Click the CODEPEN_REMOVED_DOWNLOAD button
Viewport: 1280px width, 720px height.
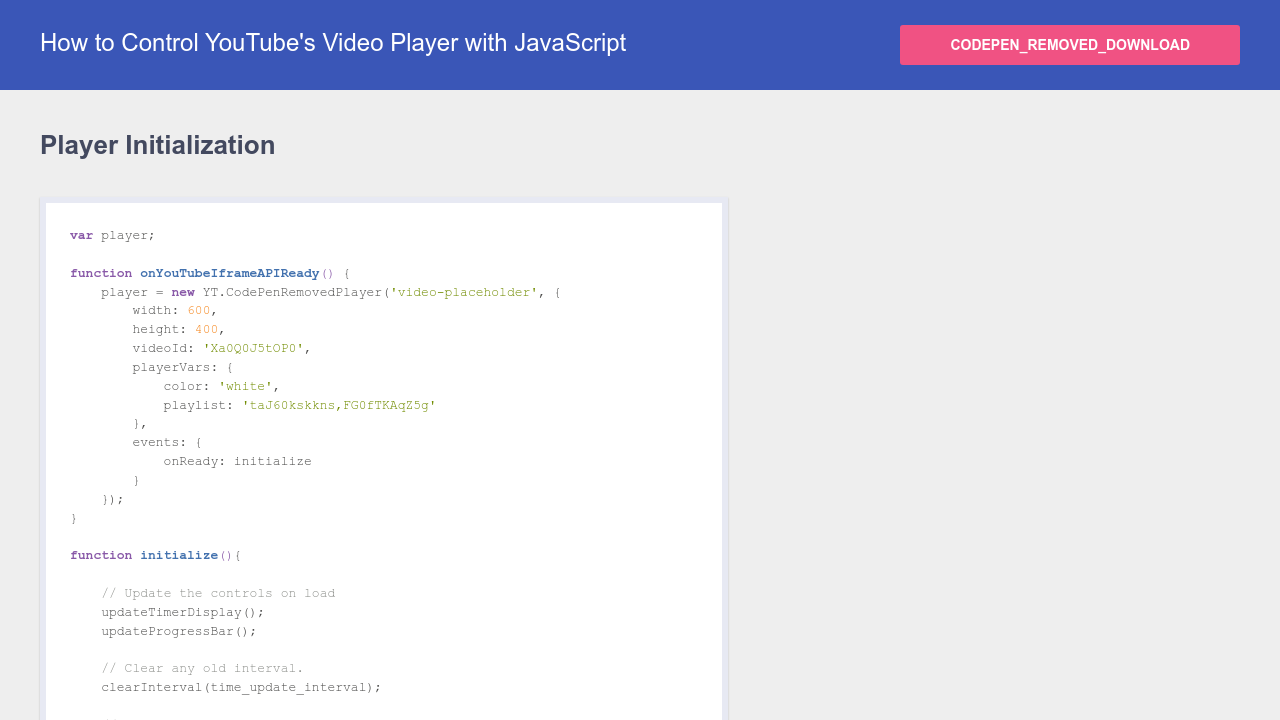1070,45
